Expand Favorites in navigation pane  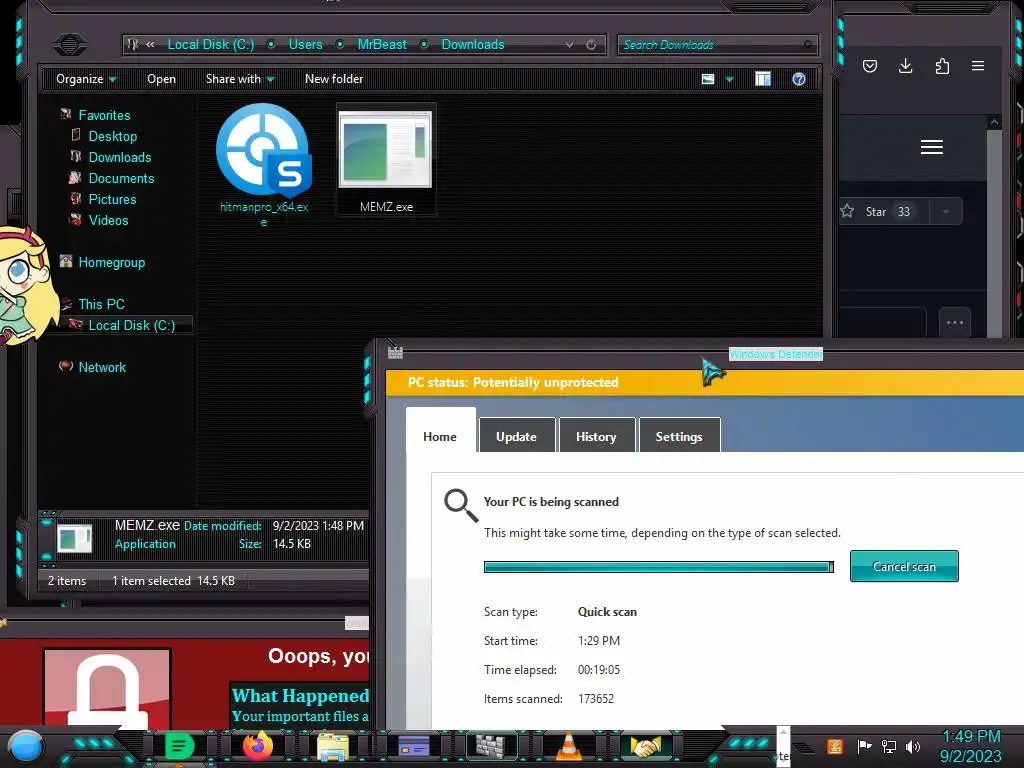104,116
